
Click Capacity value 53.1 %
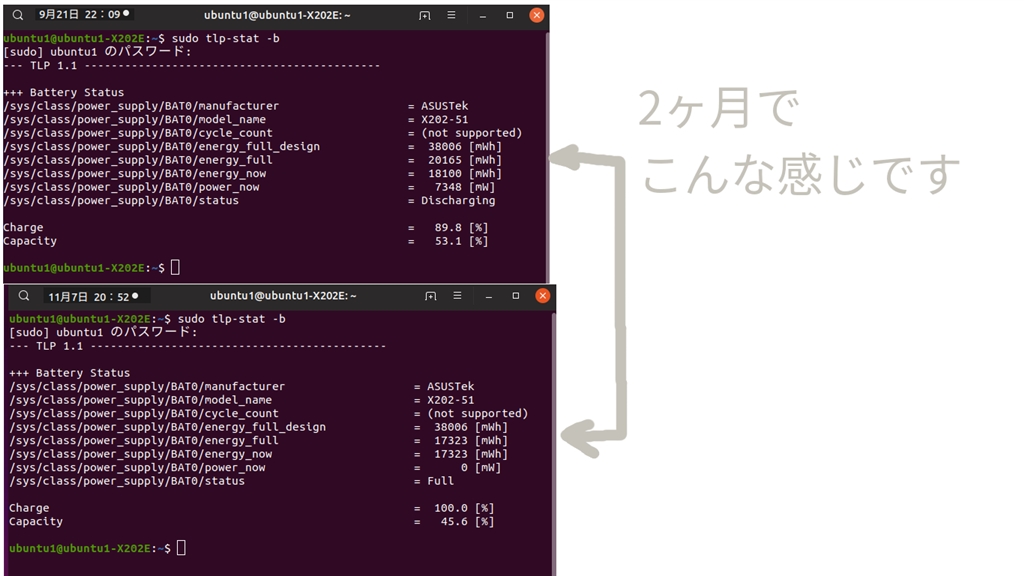(x=461, y=242)
